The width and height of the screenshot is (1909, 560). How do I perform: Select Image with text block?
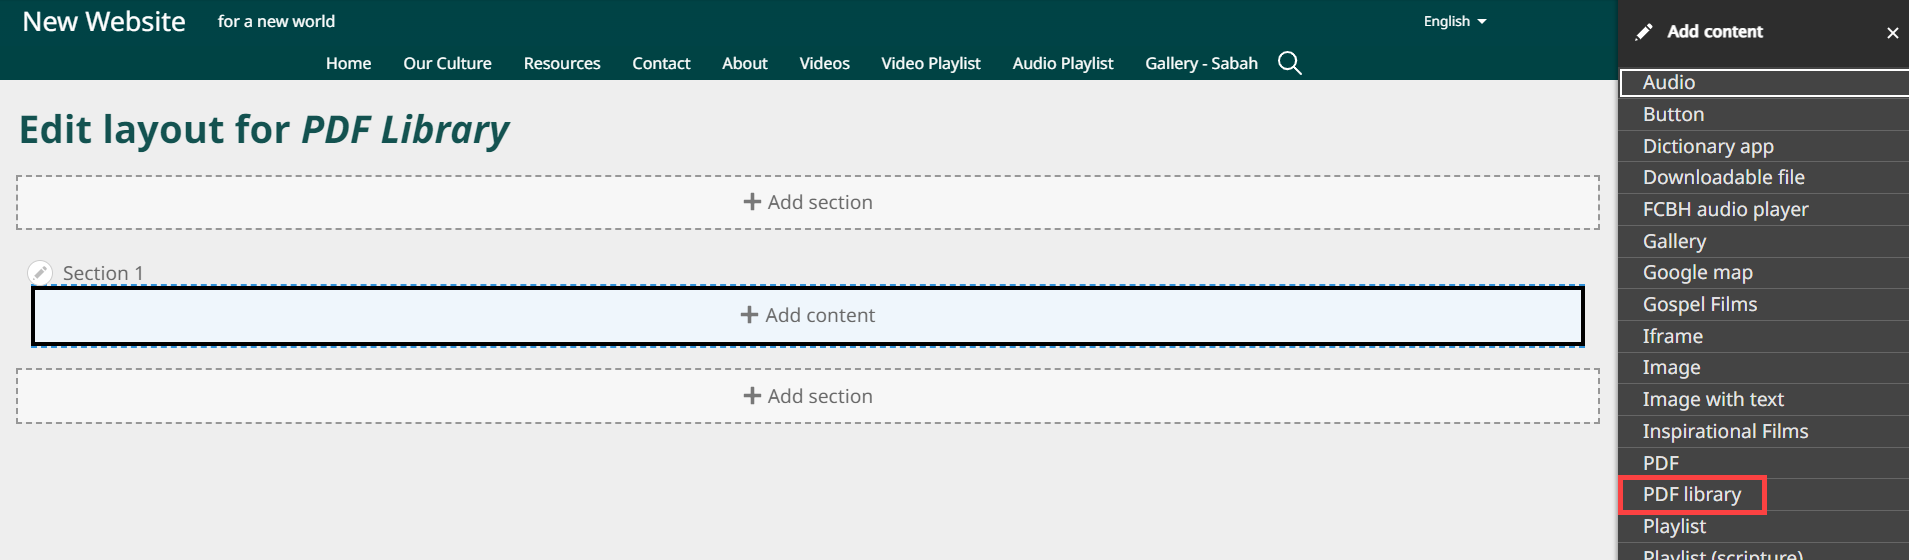1764,399
